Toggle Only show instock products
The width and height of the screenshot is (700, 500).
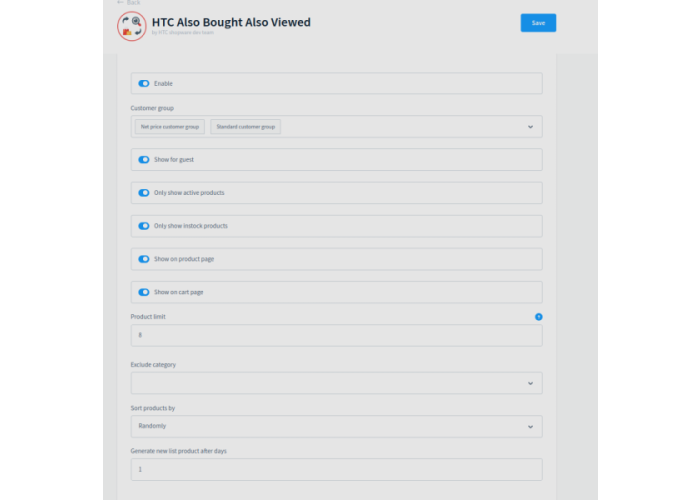pyautogui.click(x=144, y=226)
